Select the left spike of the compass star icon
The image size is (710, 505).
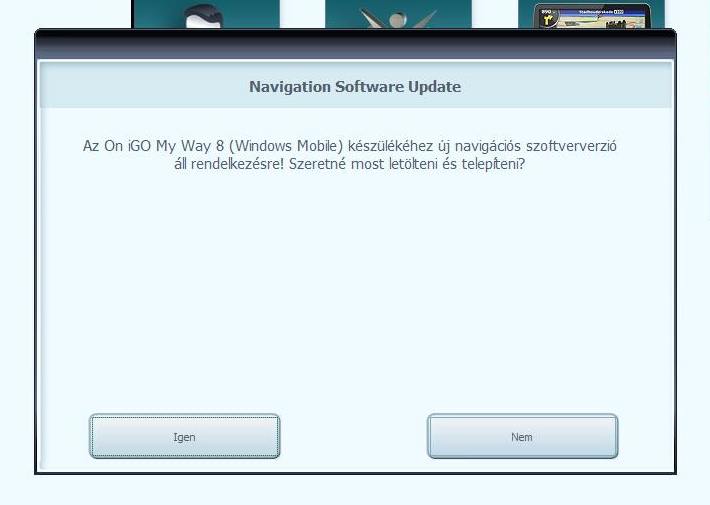point(370,19)
